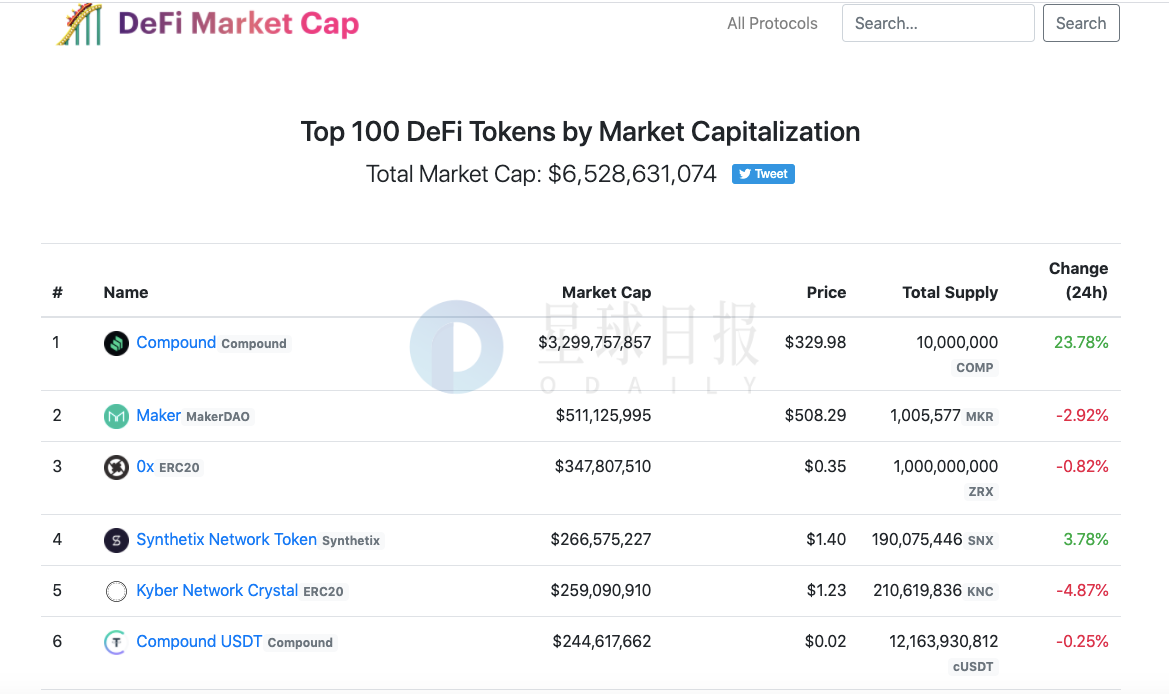Click the $1.23 Kyber price

tap(826, 590)
